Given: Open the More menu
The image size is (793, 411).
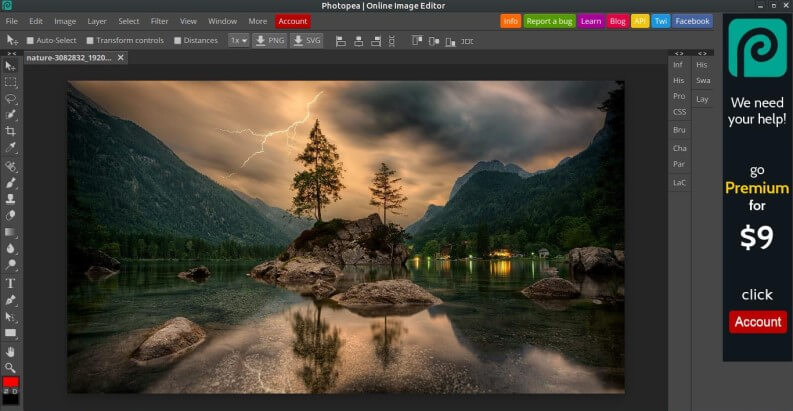Looking at the screenshot, I should [257, 21].
